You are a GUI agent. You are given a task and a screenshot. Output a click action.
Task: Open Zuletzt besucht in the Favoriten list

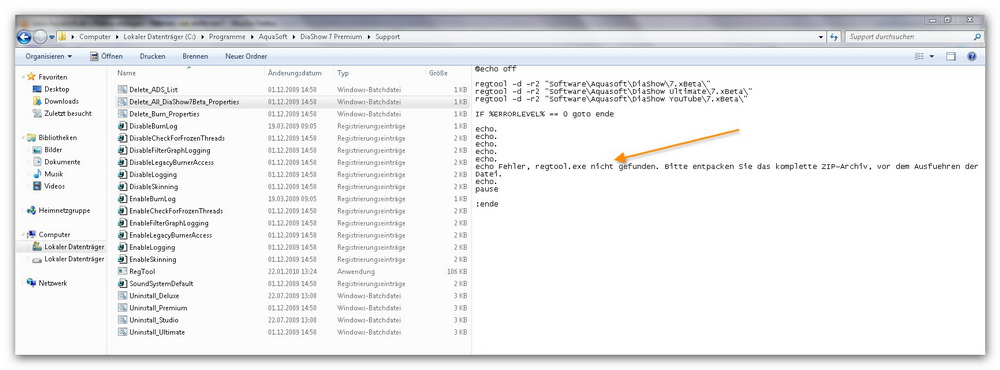click(x=68, y=114)
